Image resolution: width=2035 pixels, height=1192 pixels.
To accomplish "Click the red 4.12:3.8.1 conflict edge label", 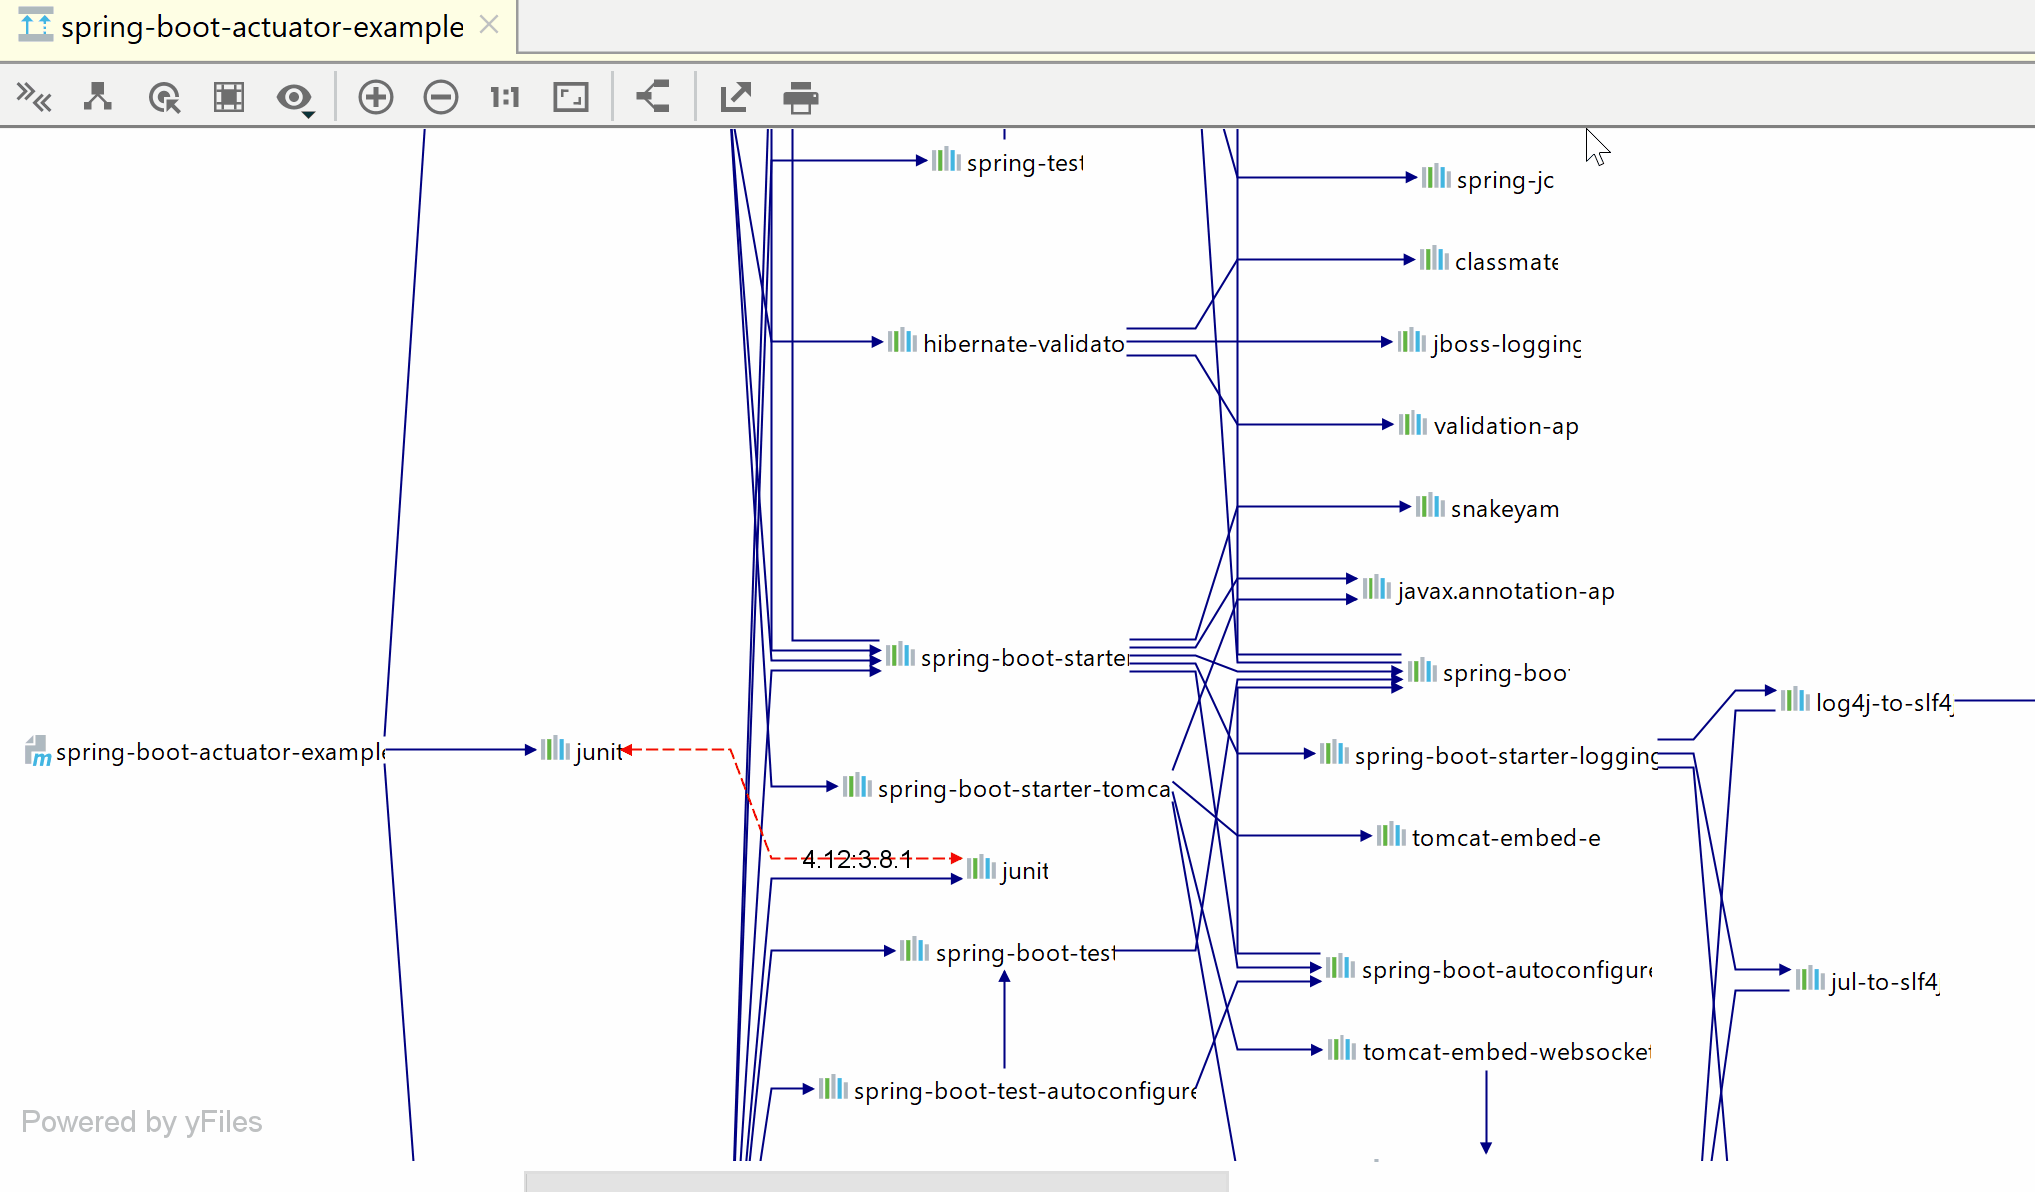I will (857, 858).
